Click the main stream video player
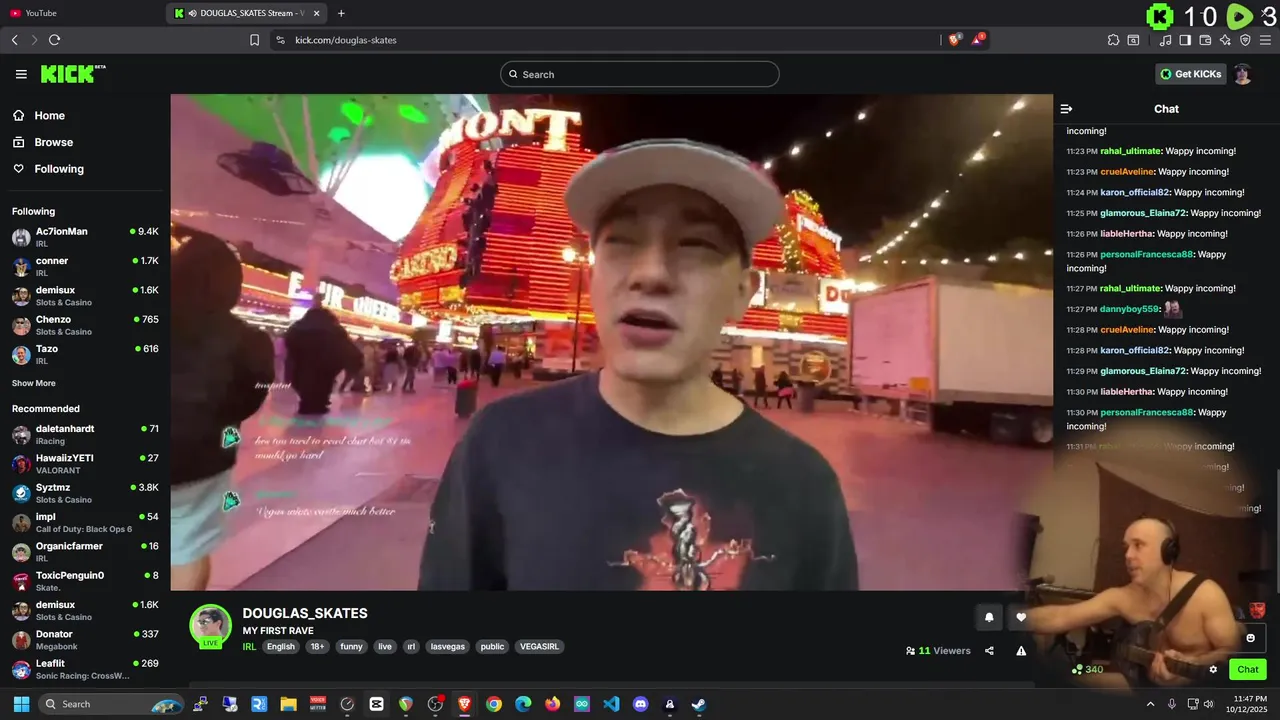The width and height of the screenshot is (1280, 720). point(611,342)
